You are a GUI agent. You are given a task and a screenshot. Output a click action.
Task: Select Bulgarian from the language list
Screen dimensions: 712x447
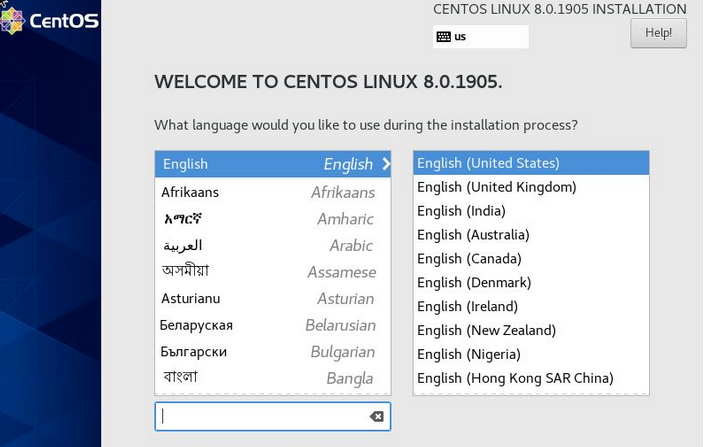click(x=272, y=352)
